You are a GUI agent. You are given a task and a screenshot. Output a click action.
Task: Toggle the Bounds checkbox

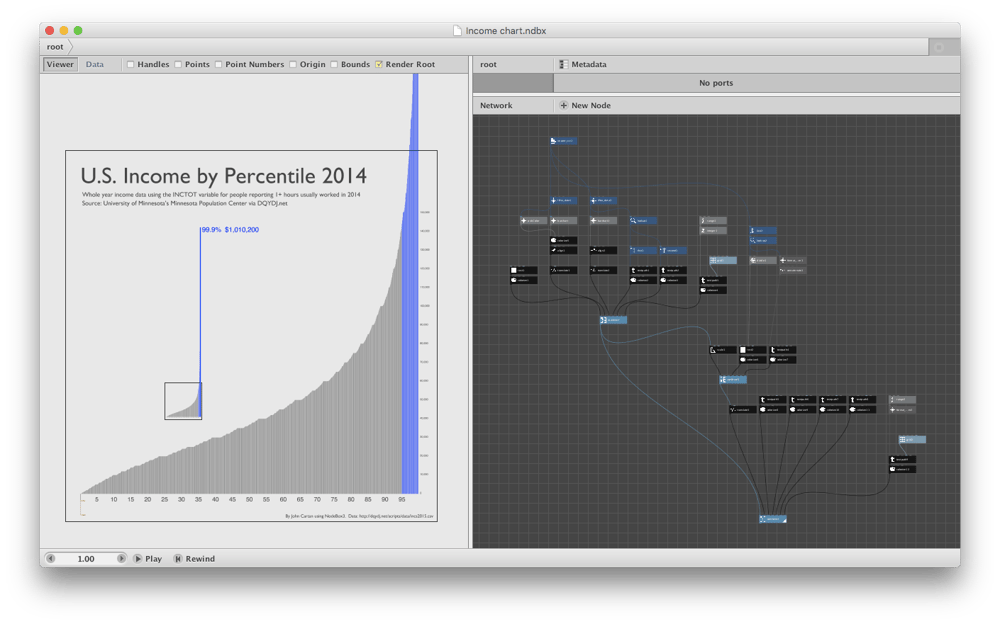click(x=334, y=64)
